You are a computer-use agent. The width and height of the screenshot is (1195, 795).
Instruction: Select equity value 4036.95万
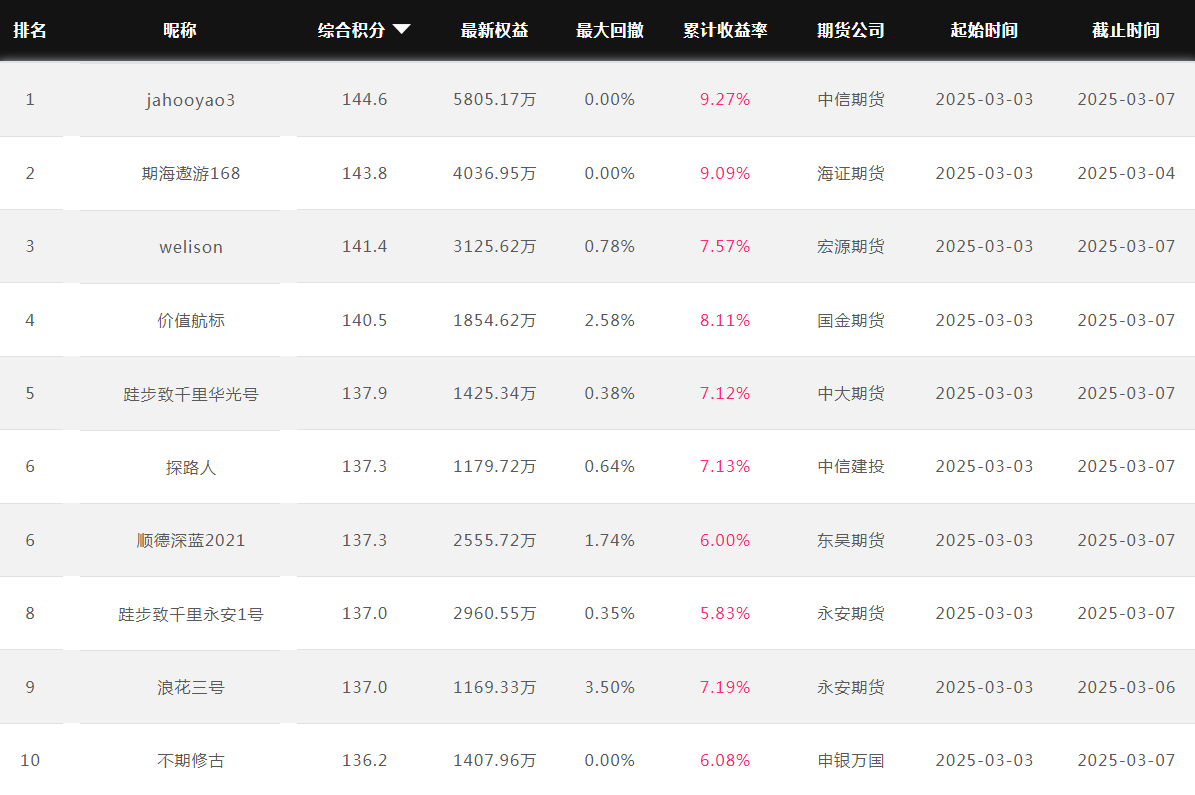coord(495,174)
